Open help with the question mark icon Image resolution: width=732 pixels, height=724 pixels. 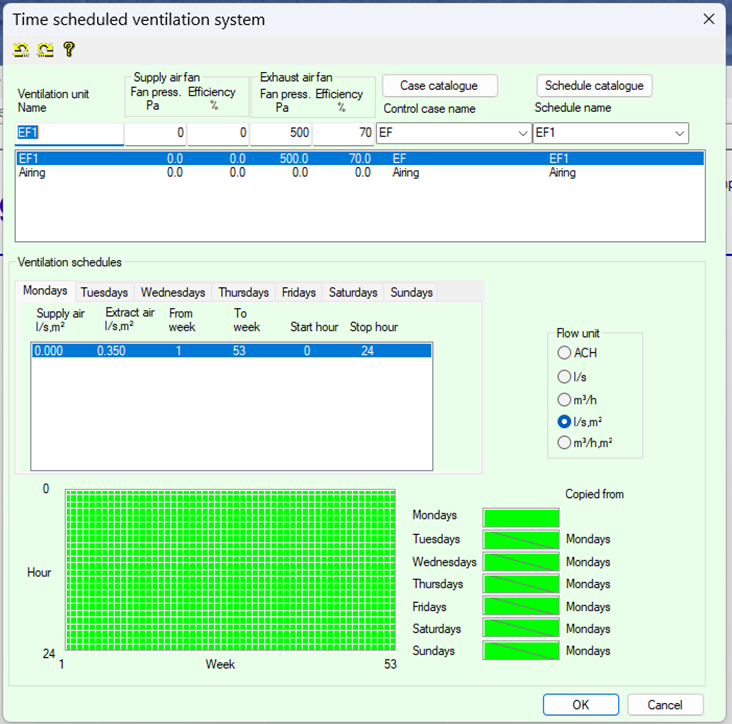point(69,49)
